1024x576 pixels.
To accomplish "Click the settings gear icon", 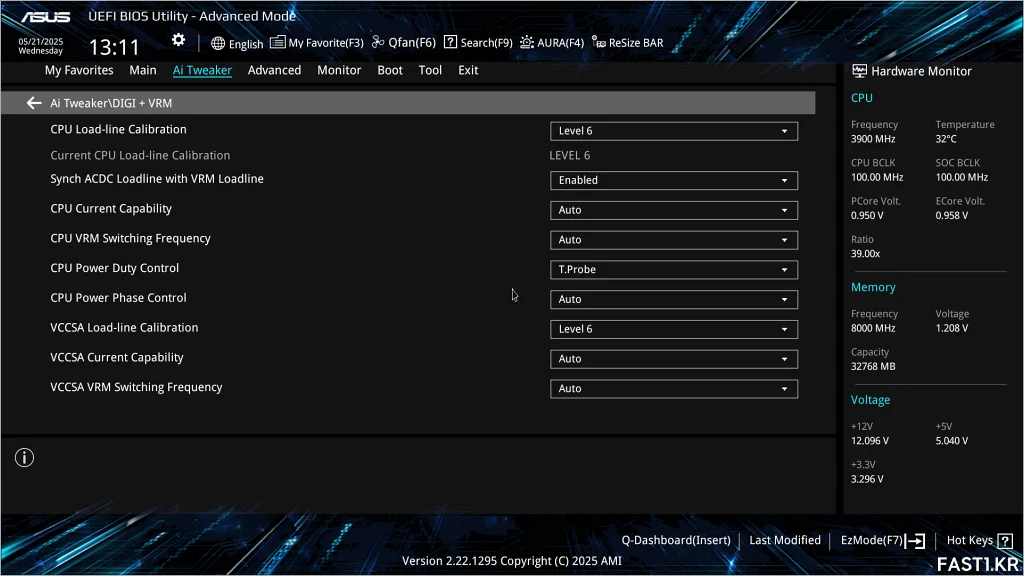I will (x=178, y=40).
